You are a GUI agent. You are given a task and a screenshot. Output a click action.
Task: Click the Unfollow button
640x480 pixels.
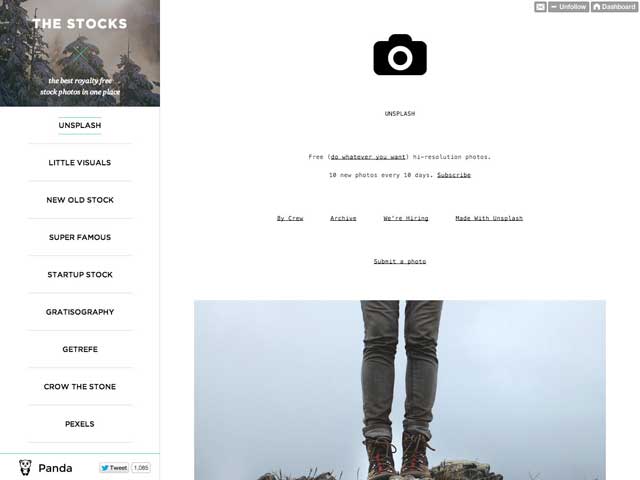(569, 7)
